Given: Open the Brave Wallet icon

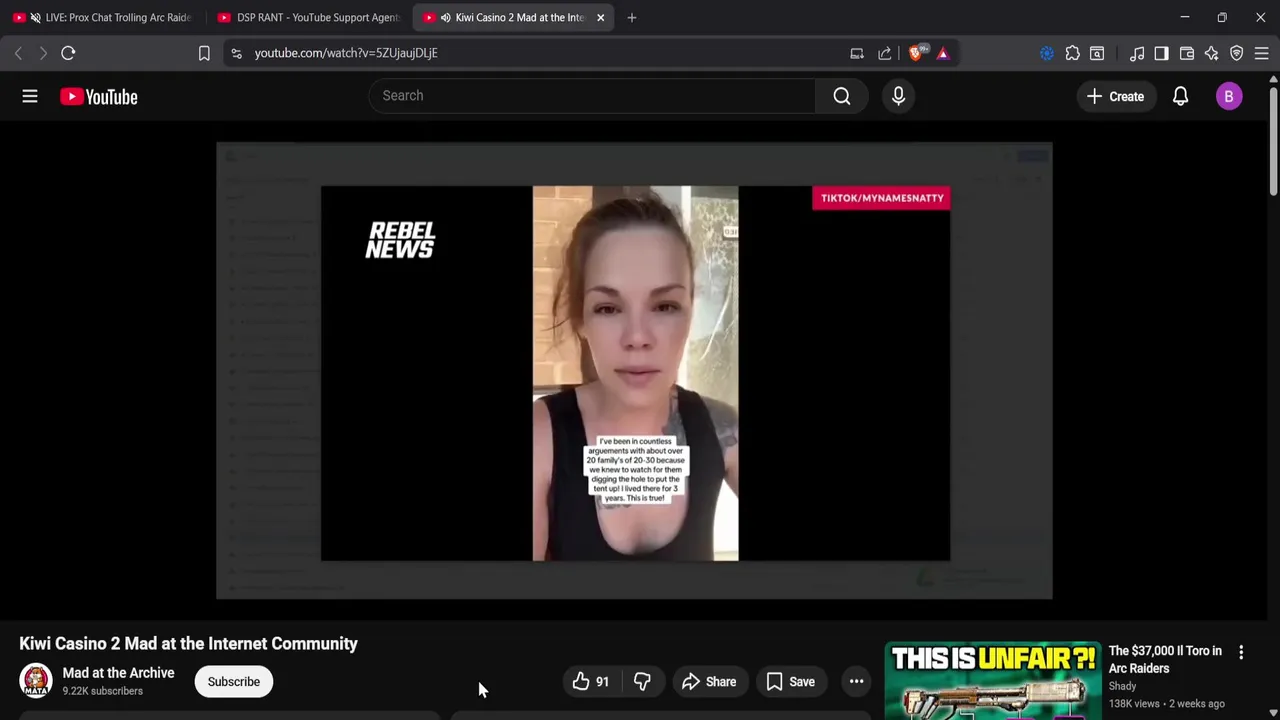Looking at the screenshot, I should click(x=1187, y=53).
